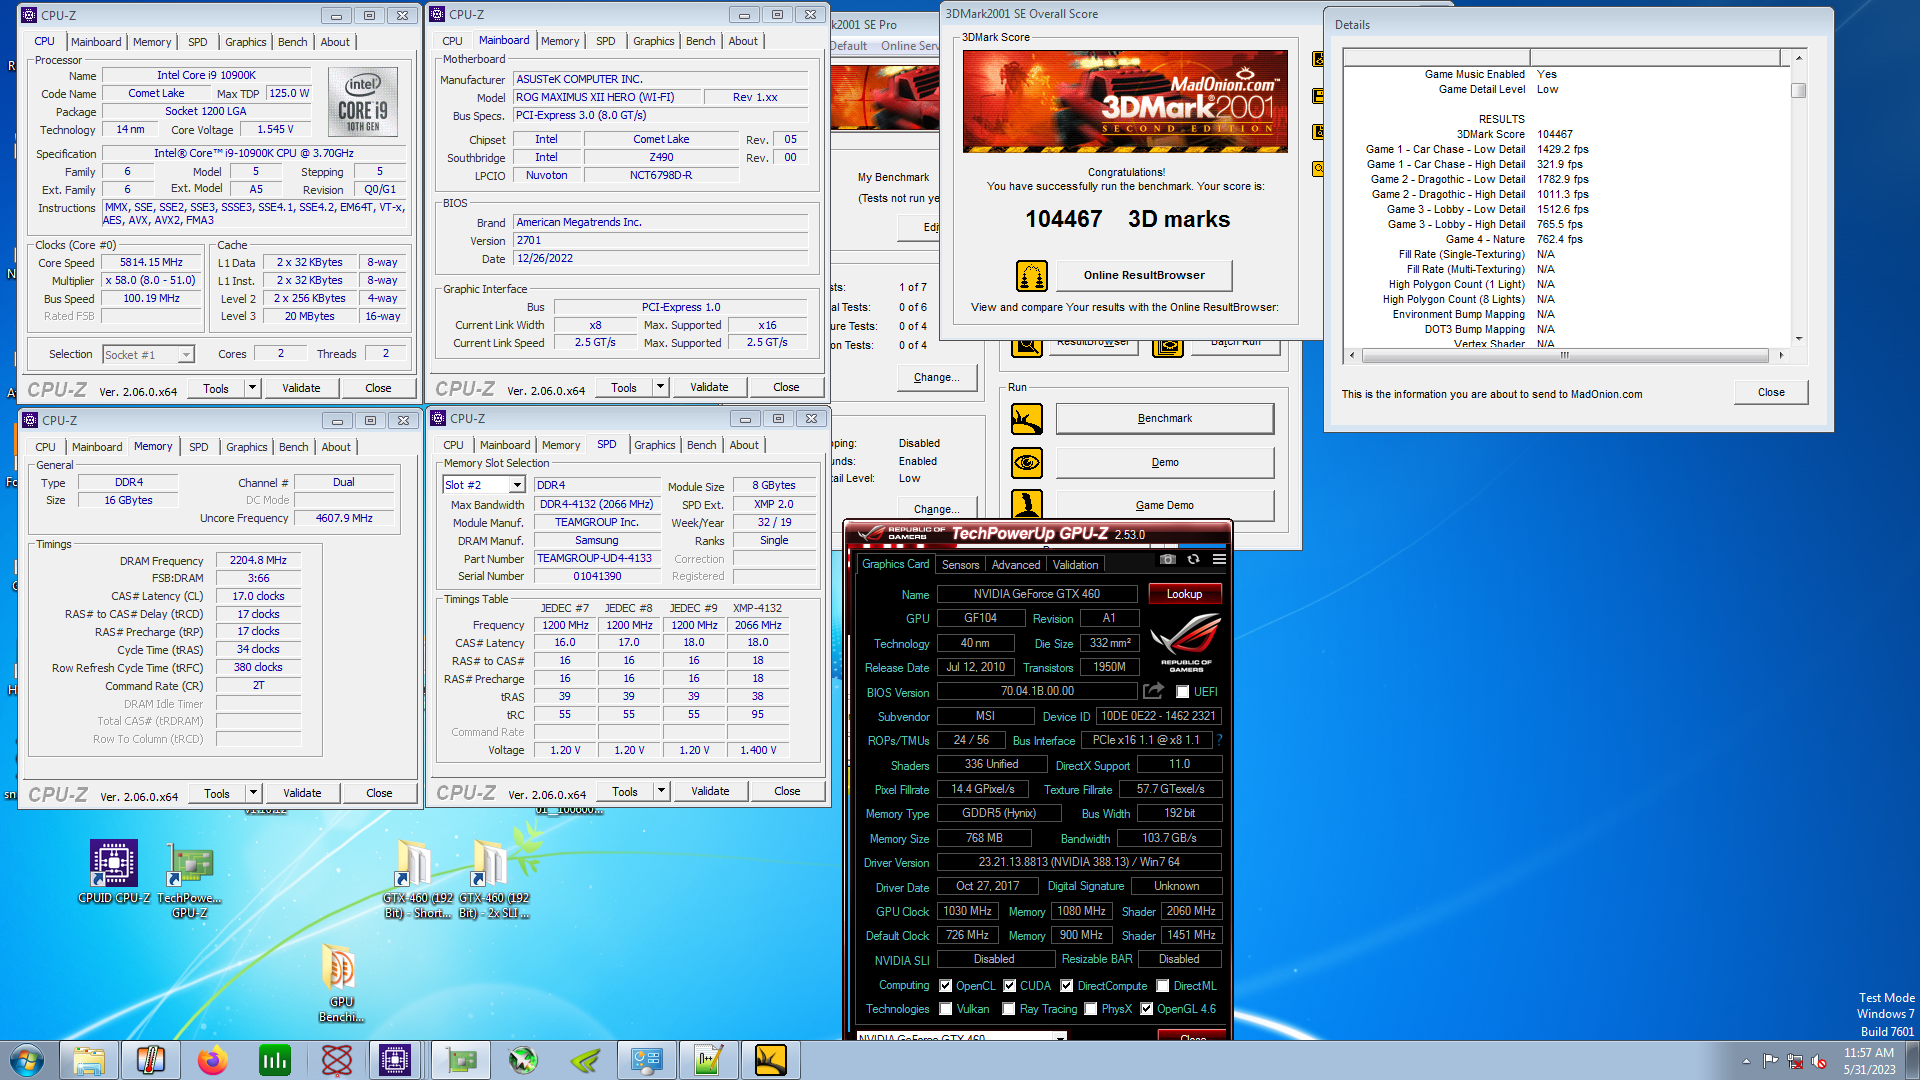Select the GTX 460 2x SLI folder shortcut
The image size is (1920, 1080).
coord(494,880)
